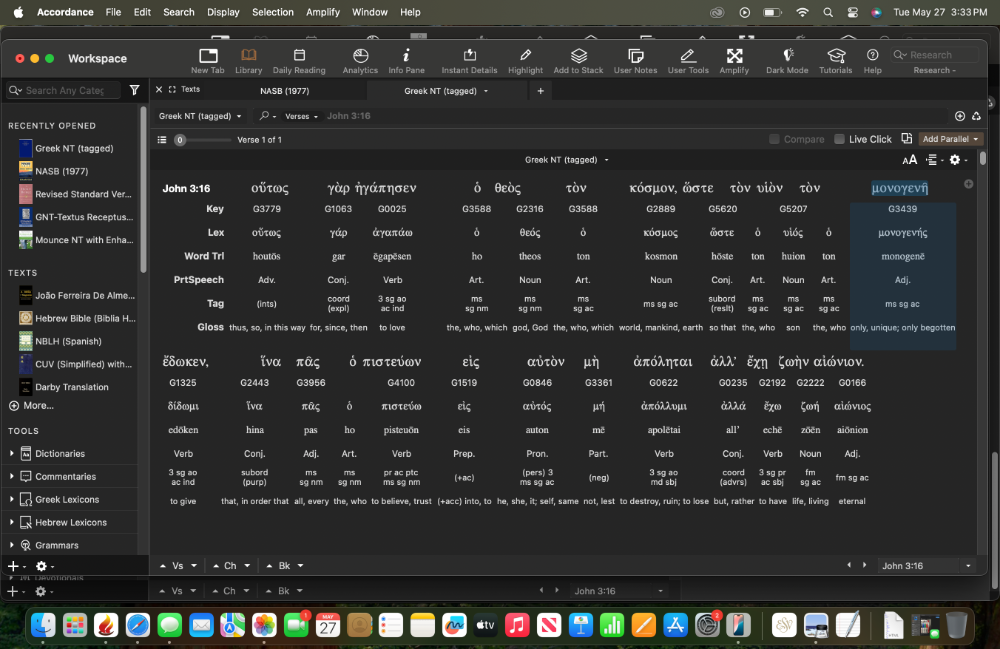
Task: Click the Greek word ἠγάπησεν
Action: pyautogui.click(x=385, y=188)
